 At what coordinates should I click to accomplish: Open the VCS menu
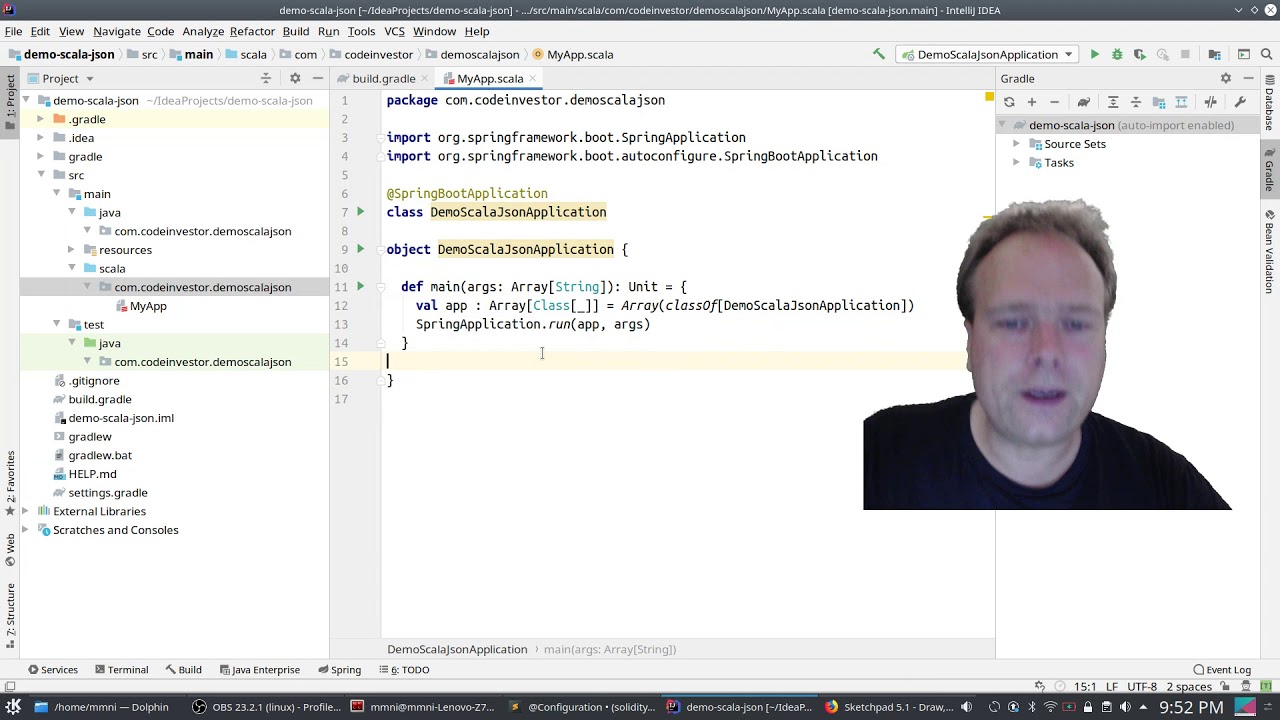[394, 31]
